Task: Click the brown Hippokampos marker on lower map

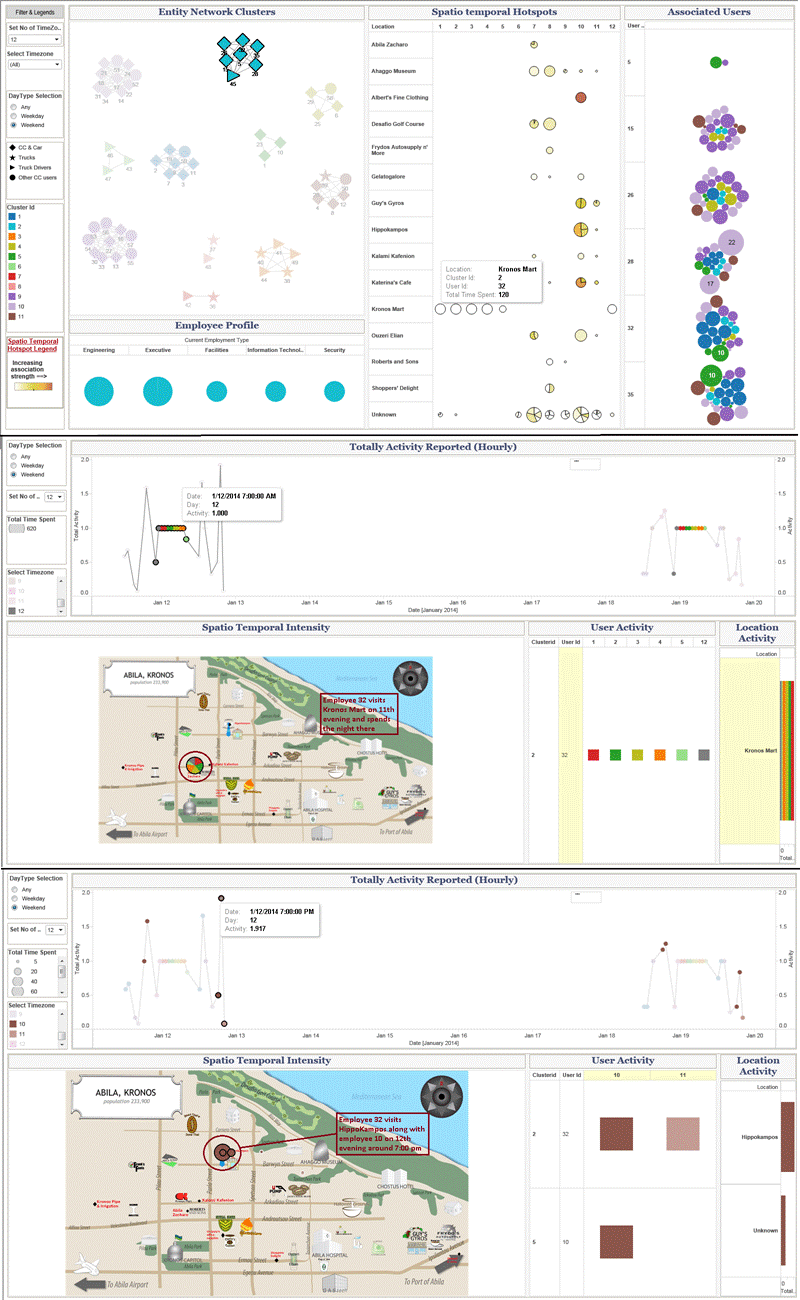Action: [226, 1154]
